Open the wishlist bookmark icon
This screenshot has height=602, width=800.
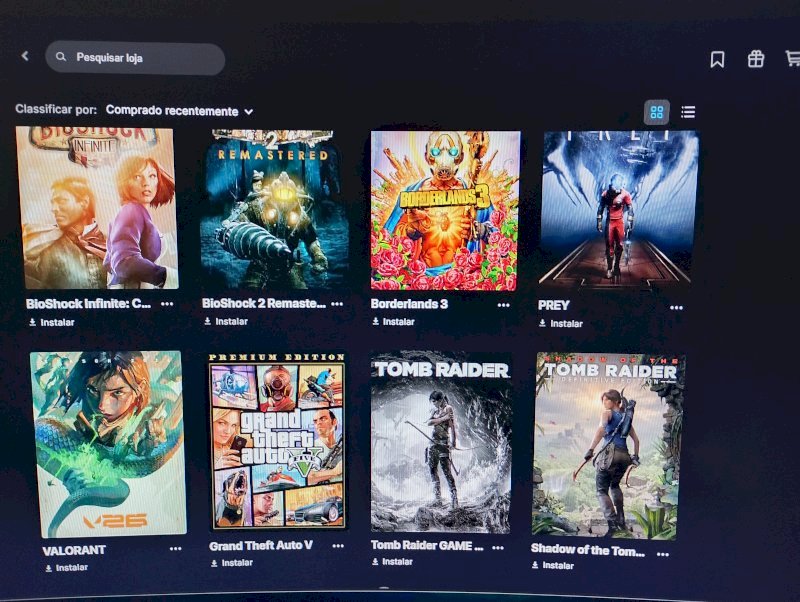[x=717, y=60]
